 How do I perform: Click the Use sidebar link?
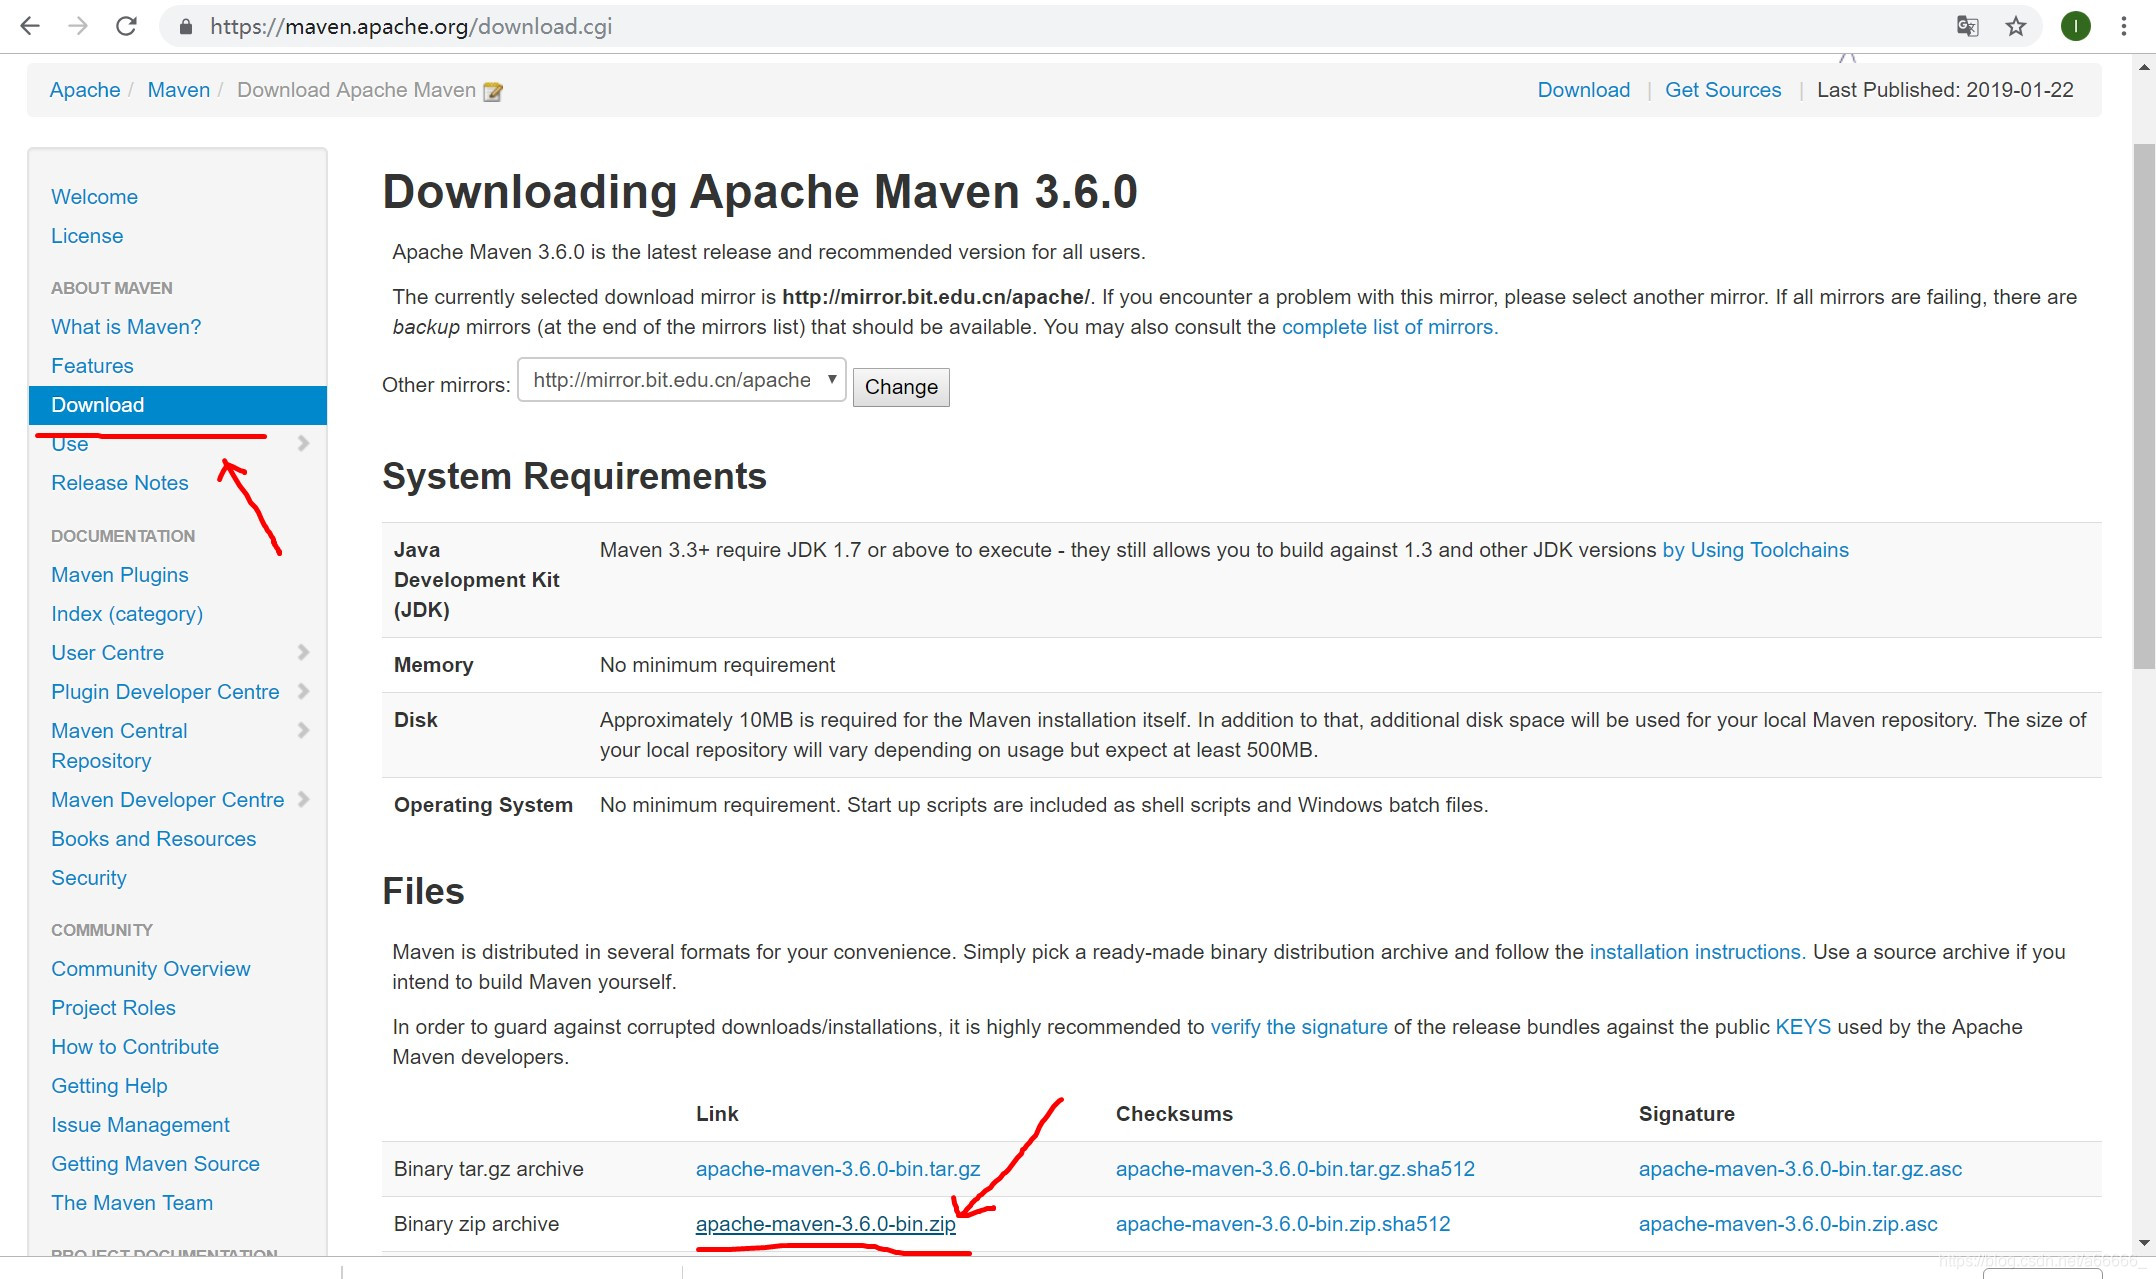[70, 444]
